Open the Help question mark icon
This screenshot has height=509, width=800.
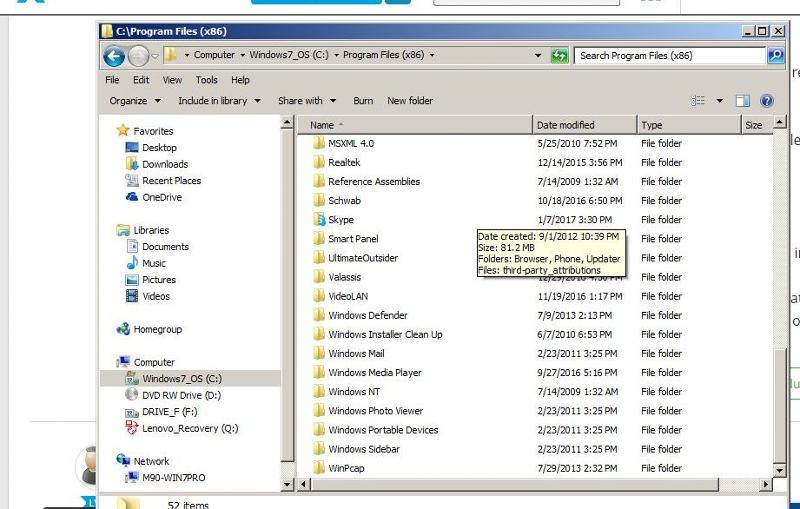(766, 100)
